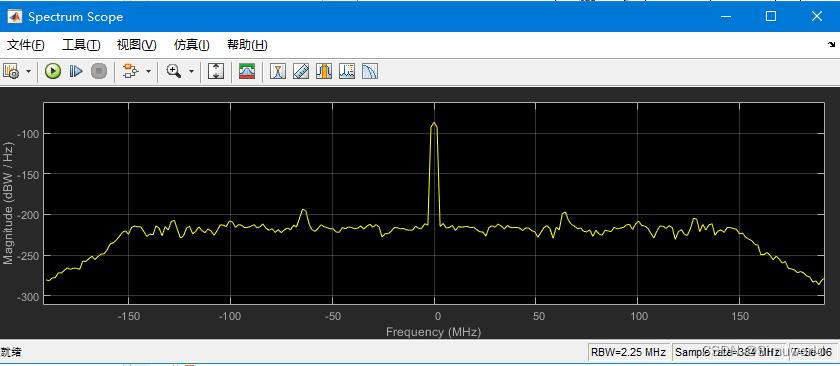Open the 工具(T) menu
The width and height of the screenshot is (840, 366).
coord(81,45)
